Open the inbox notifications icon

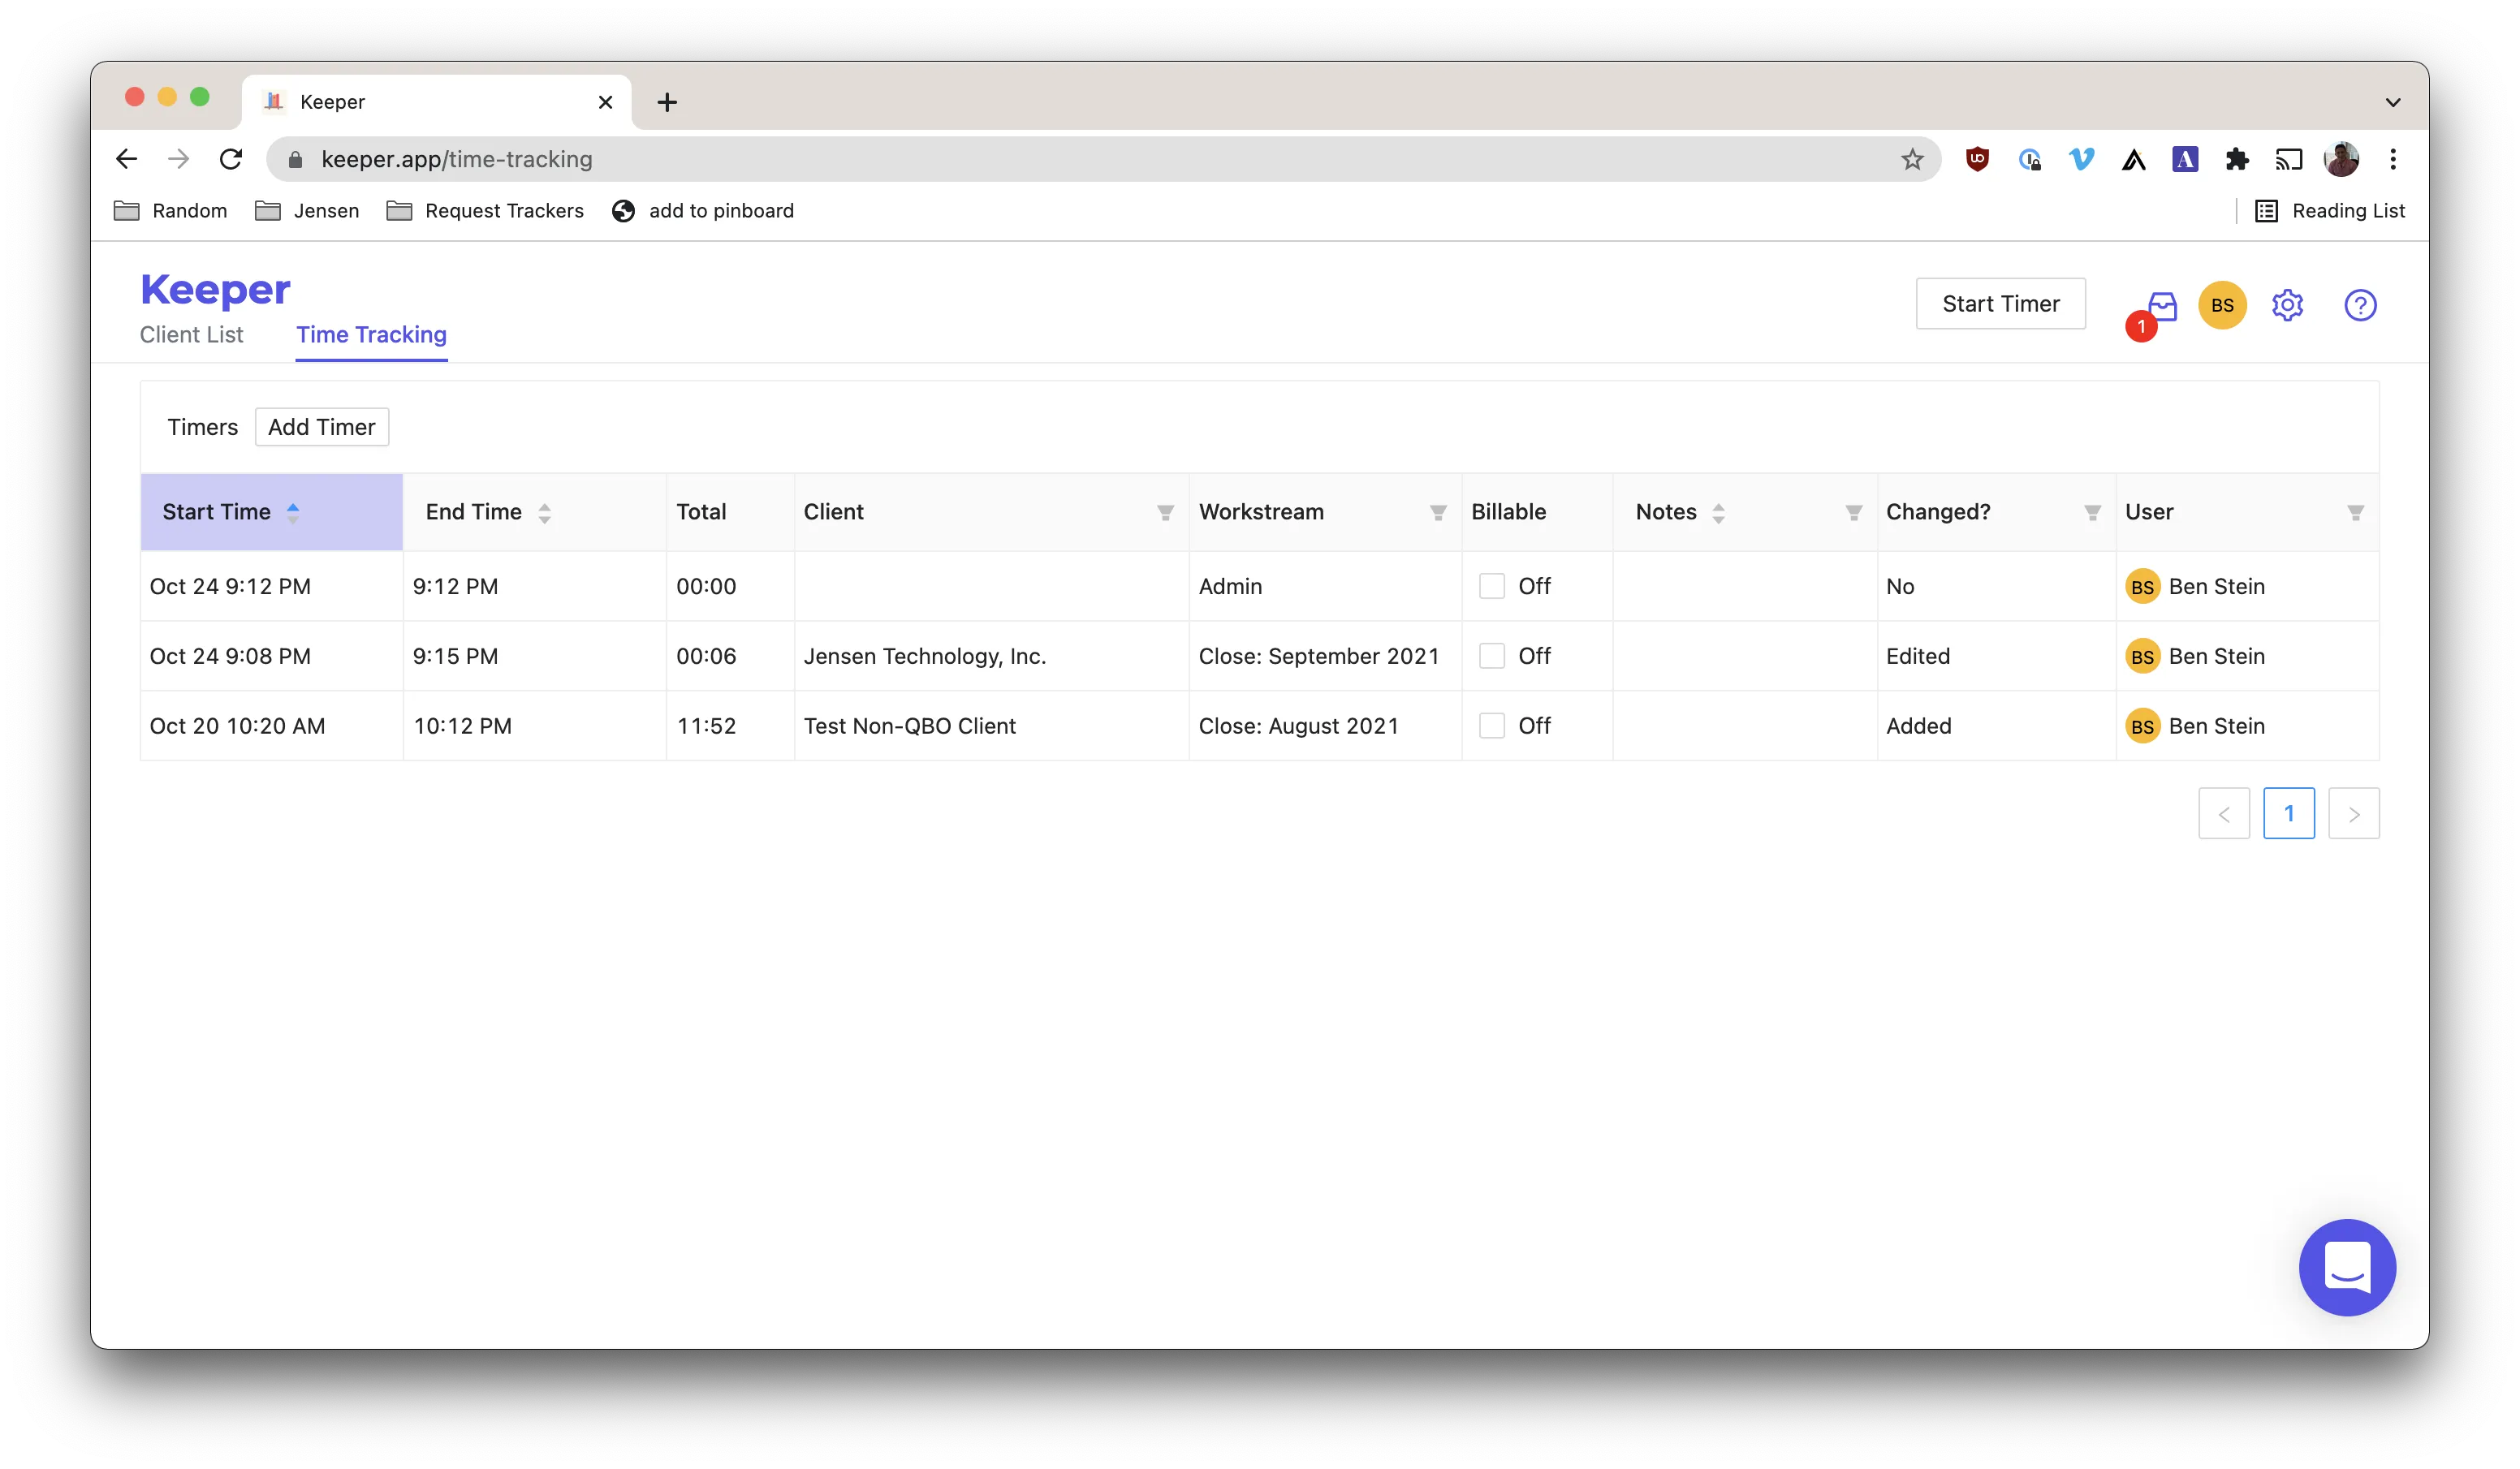2162,305
